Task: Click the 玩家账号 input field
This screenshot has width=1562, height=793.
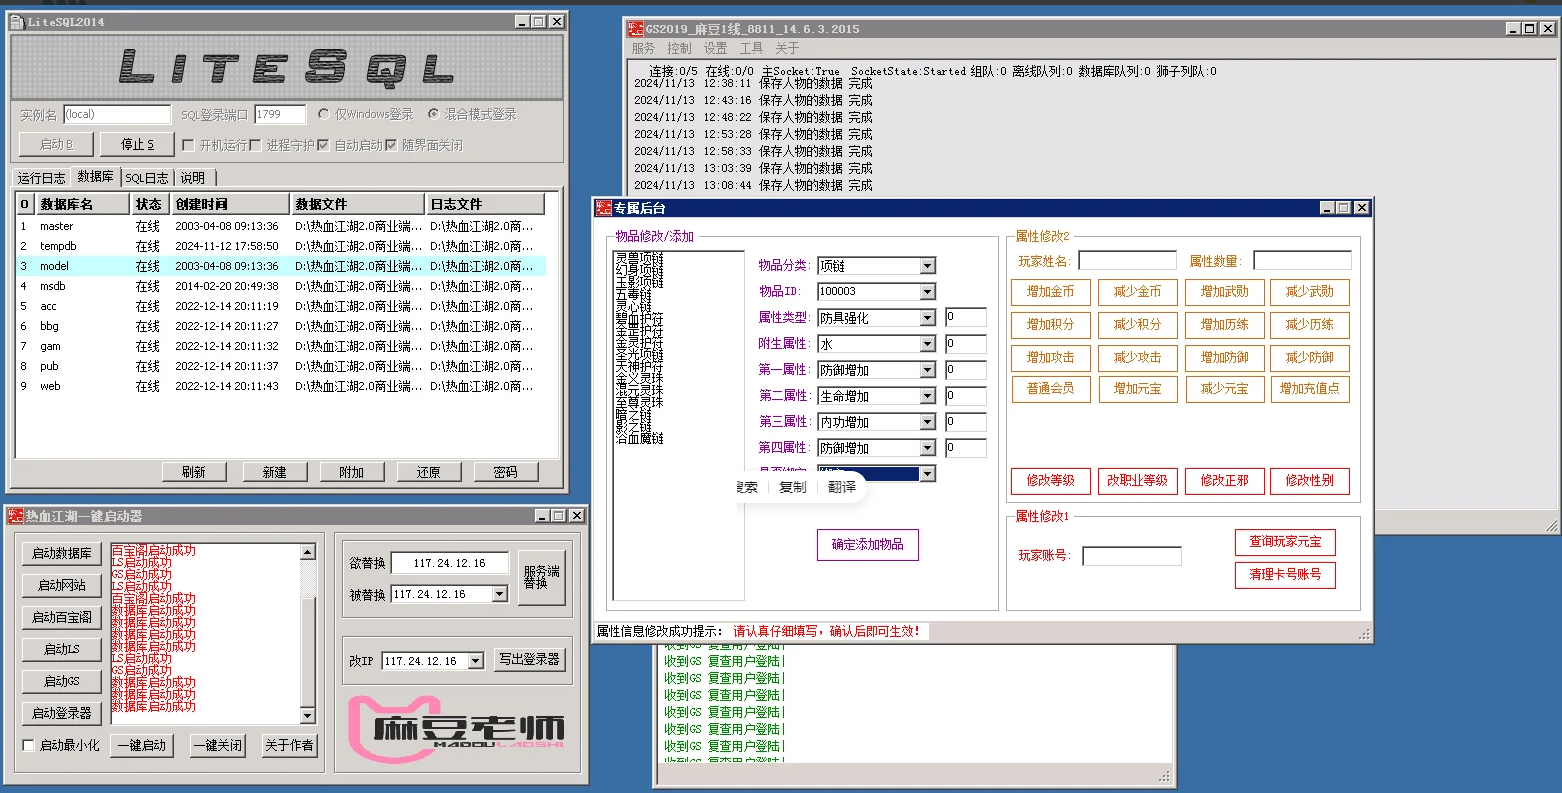Action: pyautogui.click(x=1130, y=555)
